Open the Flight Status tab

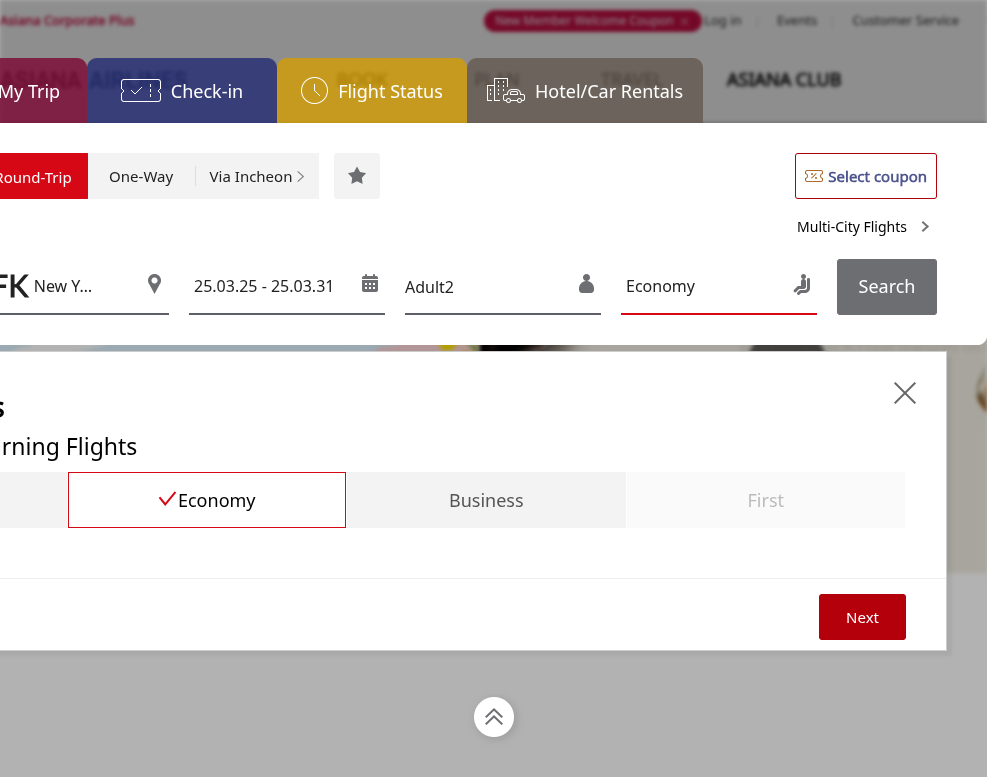(372, 91)
